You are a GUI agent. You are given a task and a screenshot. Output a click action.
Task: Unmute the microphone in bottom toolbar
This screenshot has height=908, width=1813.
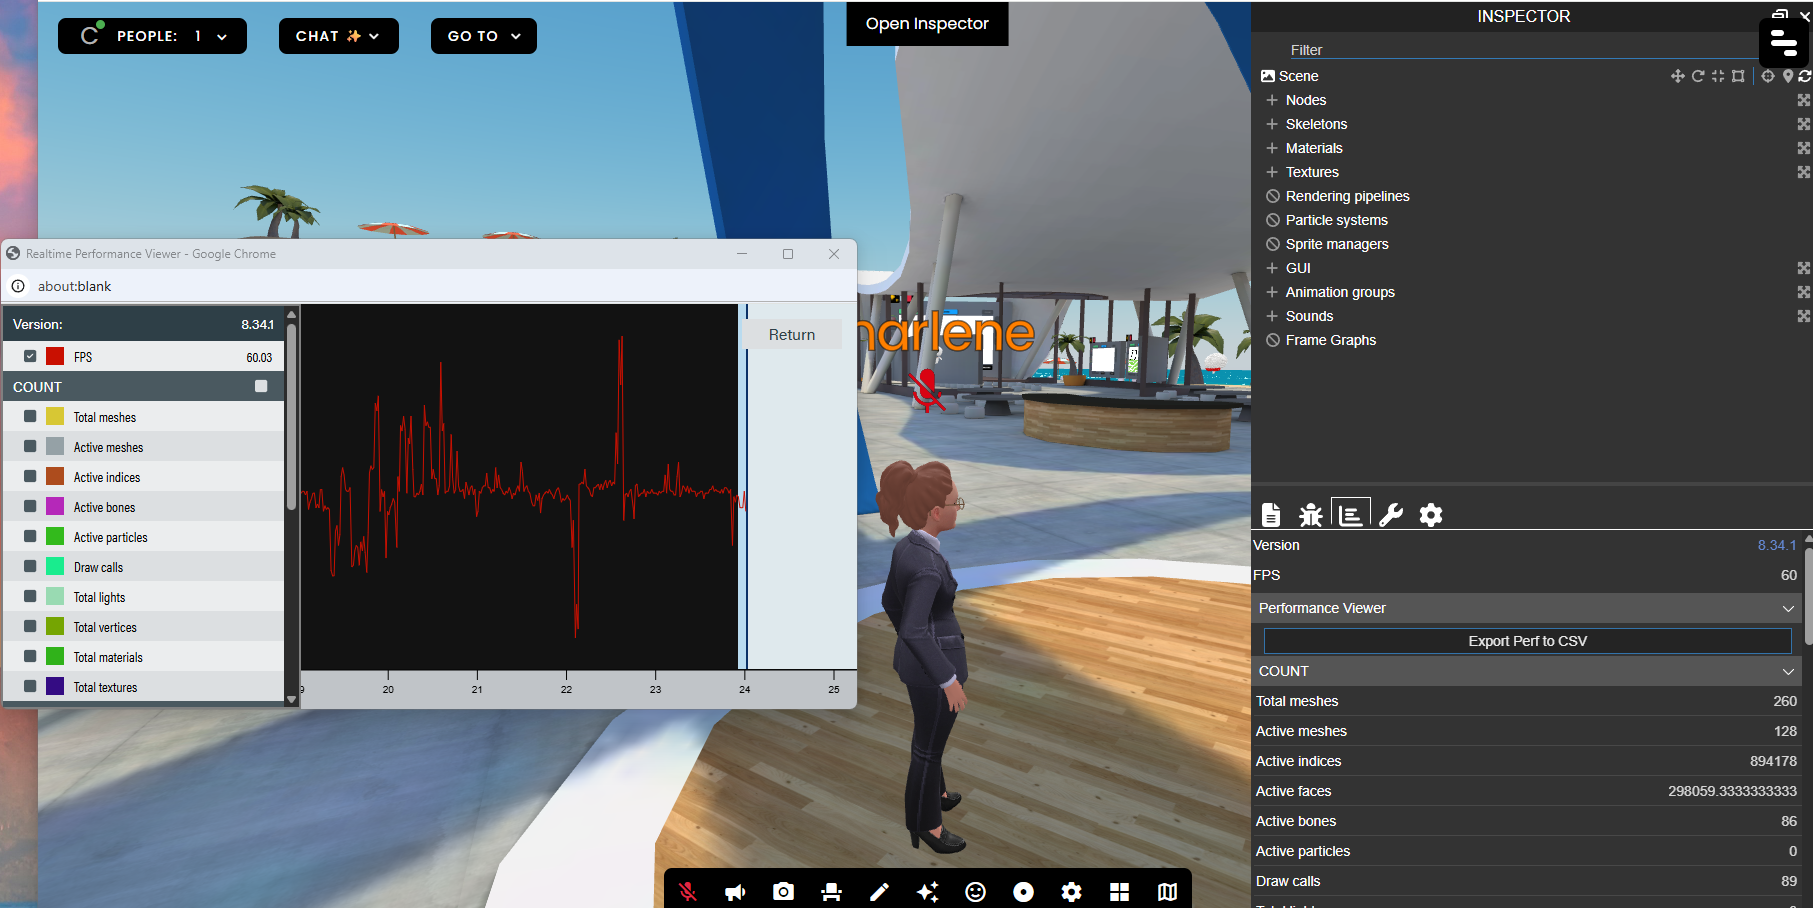[x=688, y=891]
